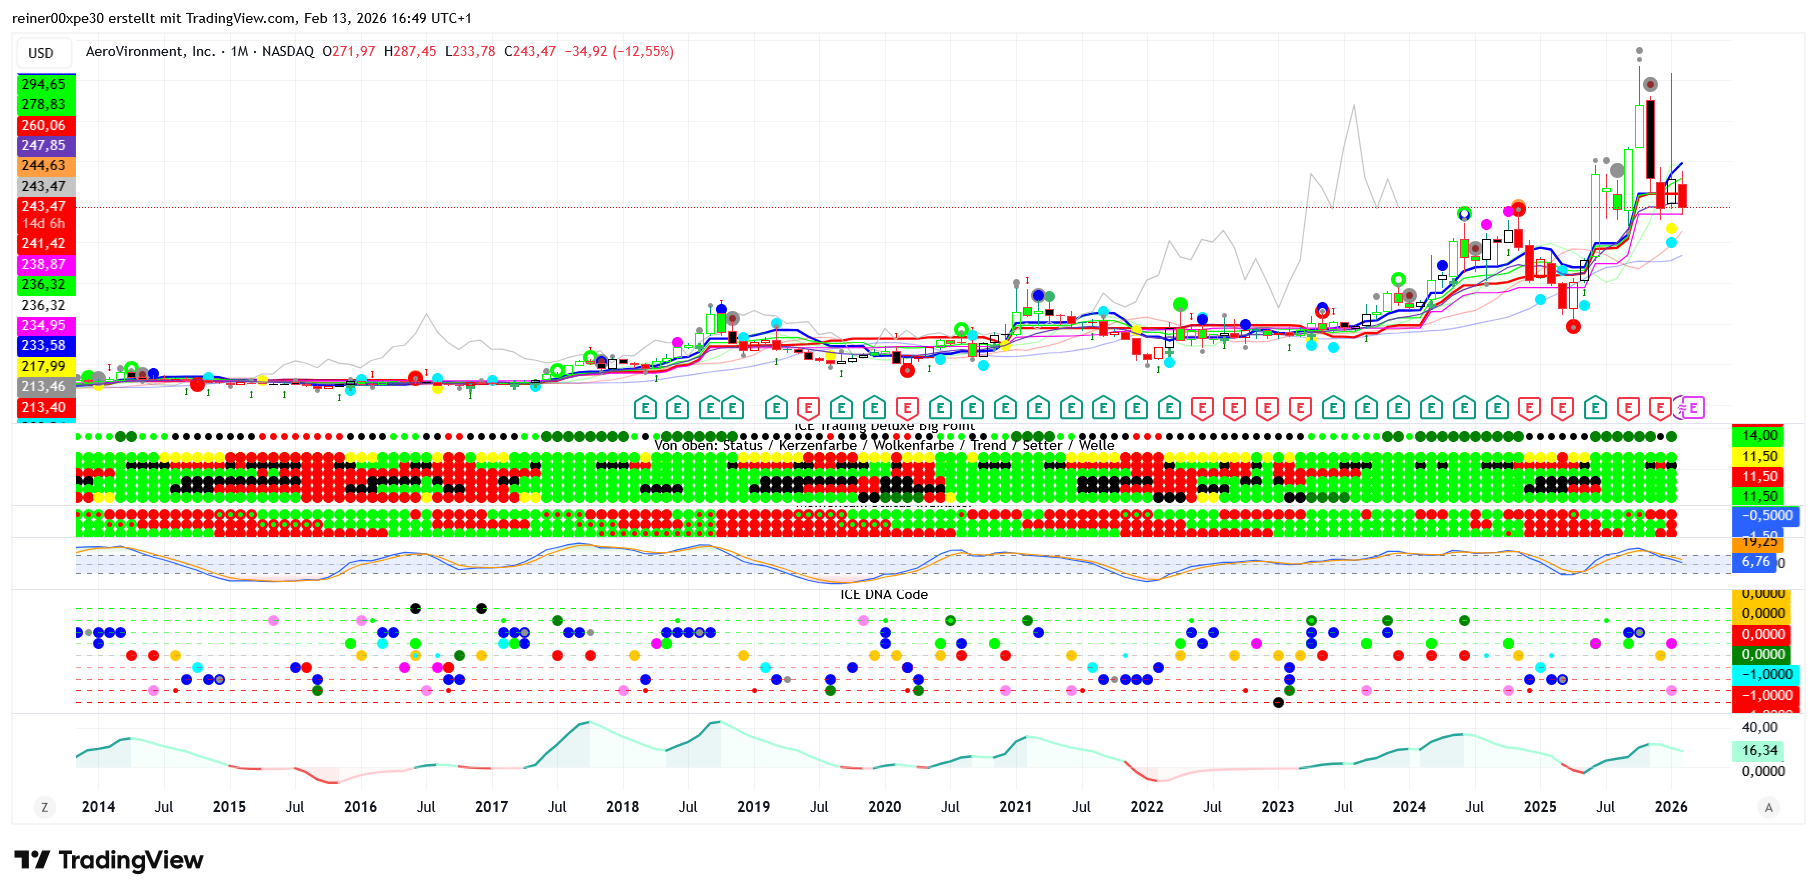Click the 2020 label on time axis

[x=884, y=807]
